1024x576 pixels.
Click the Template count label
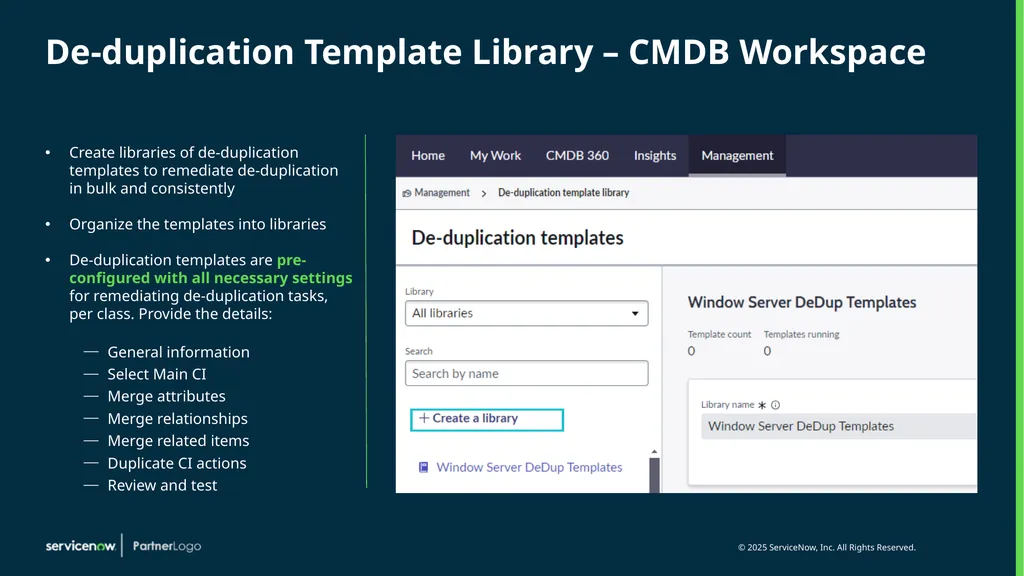coord(719,334)
